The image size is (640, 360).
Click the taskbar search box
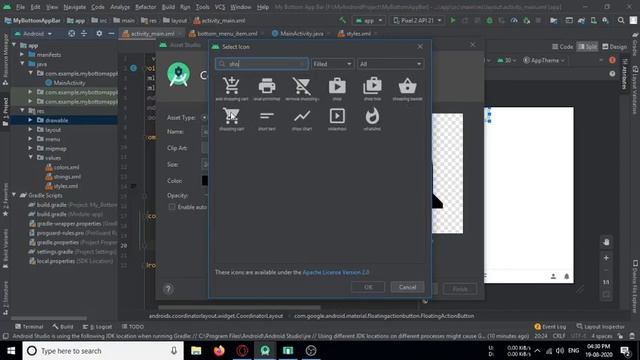click(102, 351)
